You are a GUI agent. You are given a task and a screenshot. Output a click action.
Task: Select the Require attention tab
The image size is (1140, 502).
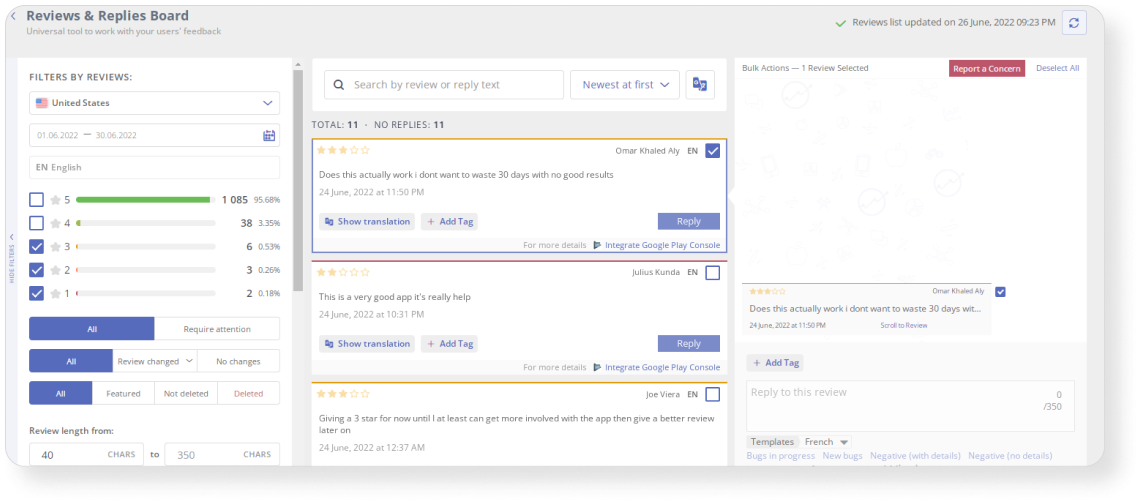tap(217, 329)
